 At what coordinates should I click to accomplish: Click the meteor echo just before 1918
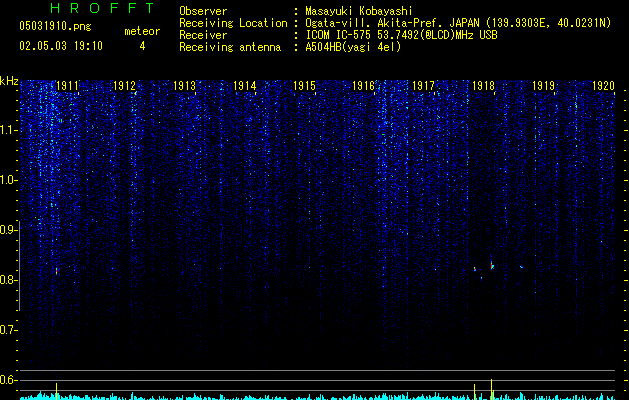[x=475, y=269]
